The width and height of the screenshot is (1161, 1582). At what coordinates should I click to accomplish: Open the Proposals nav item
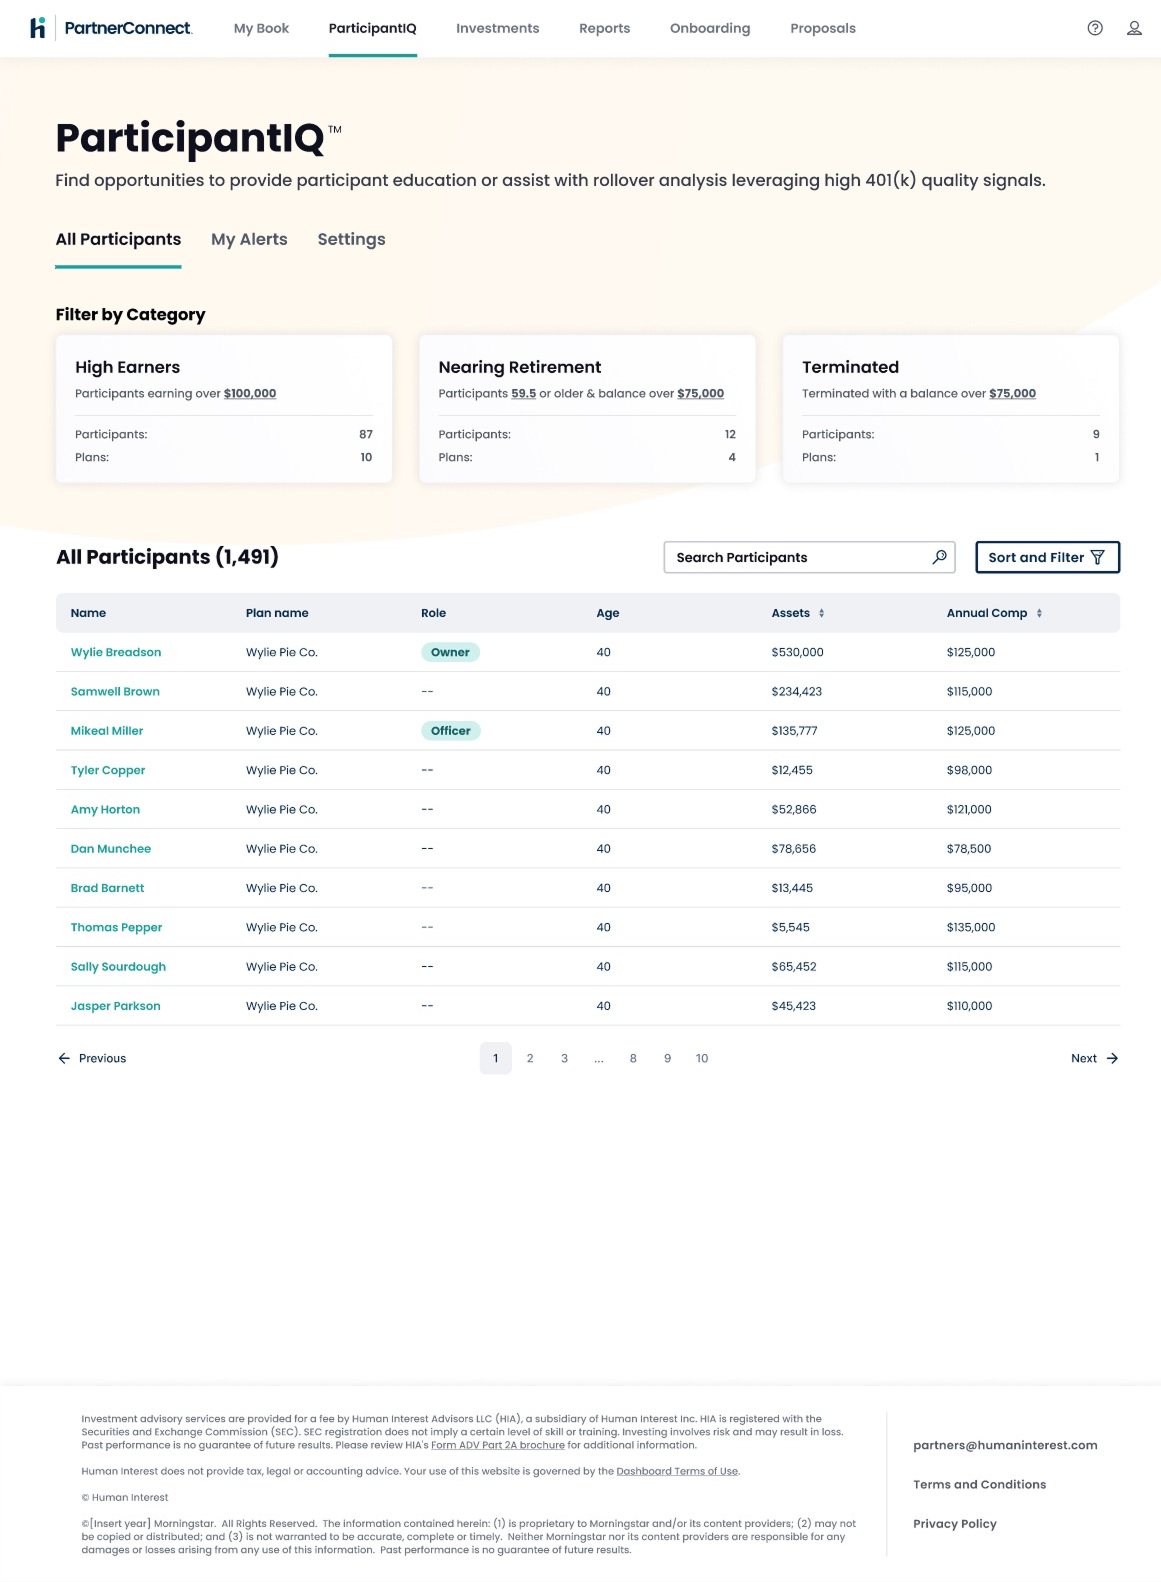(x=823, y=28)
